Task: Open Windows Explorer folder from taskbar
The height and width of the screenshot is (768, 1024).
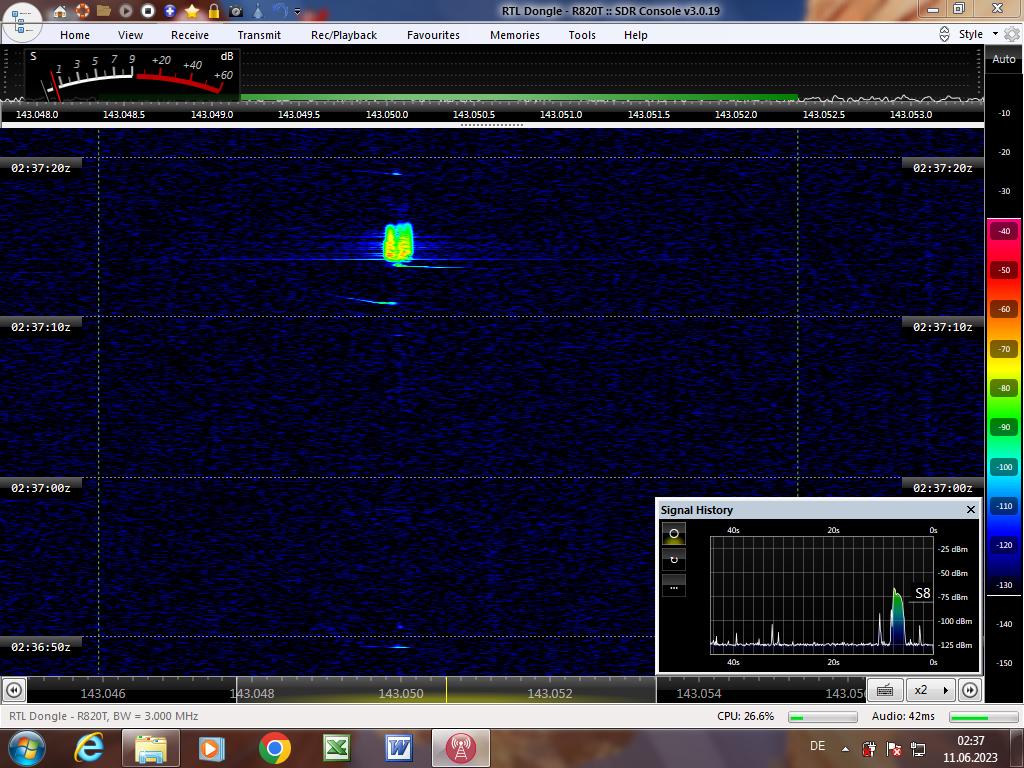Action: coord(151,748)
